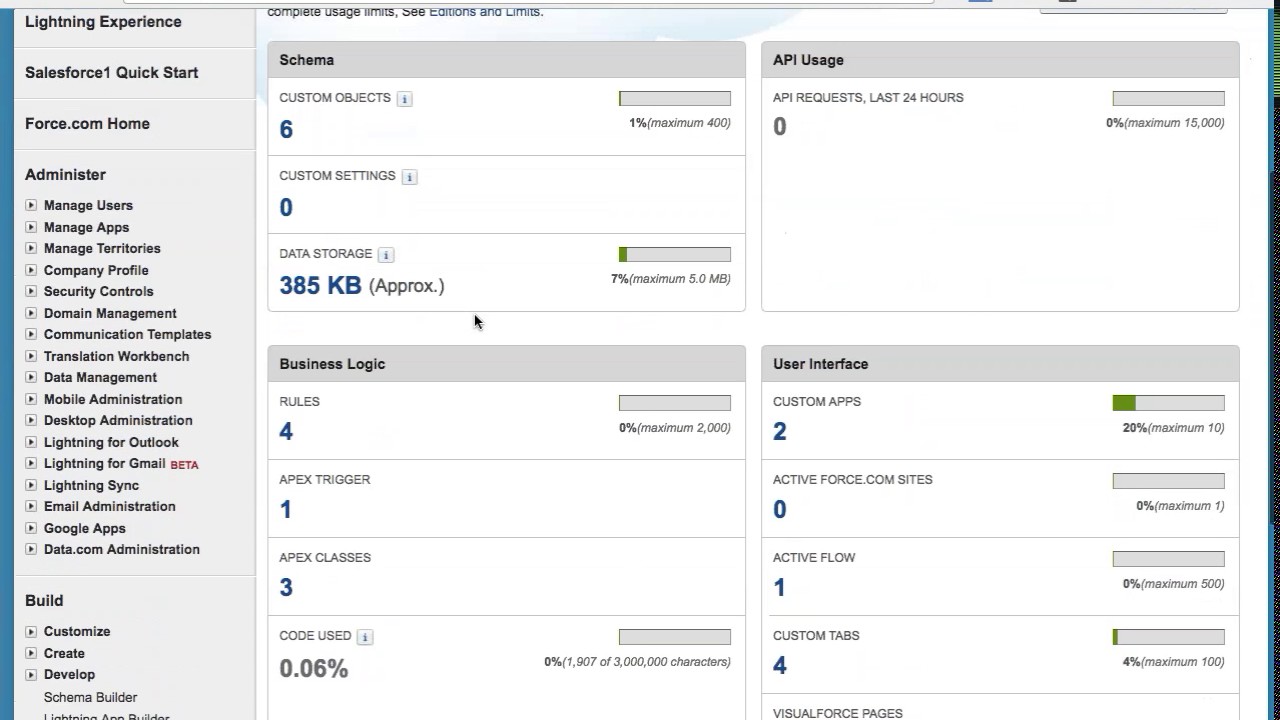Screen dimensions: 1280x720
Task: Click the 385 KB data storage value
Action: [x=320, y=286]
